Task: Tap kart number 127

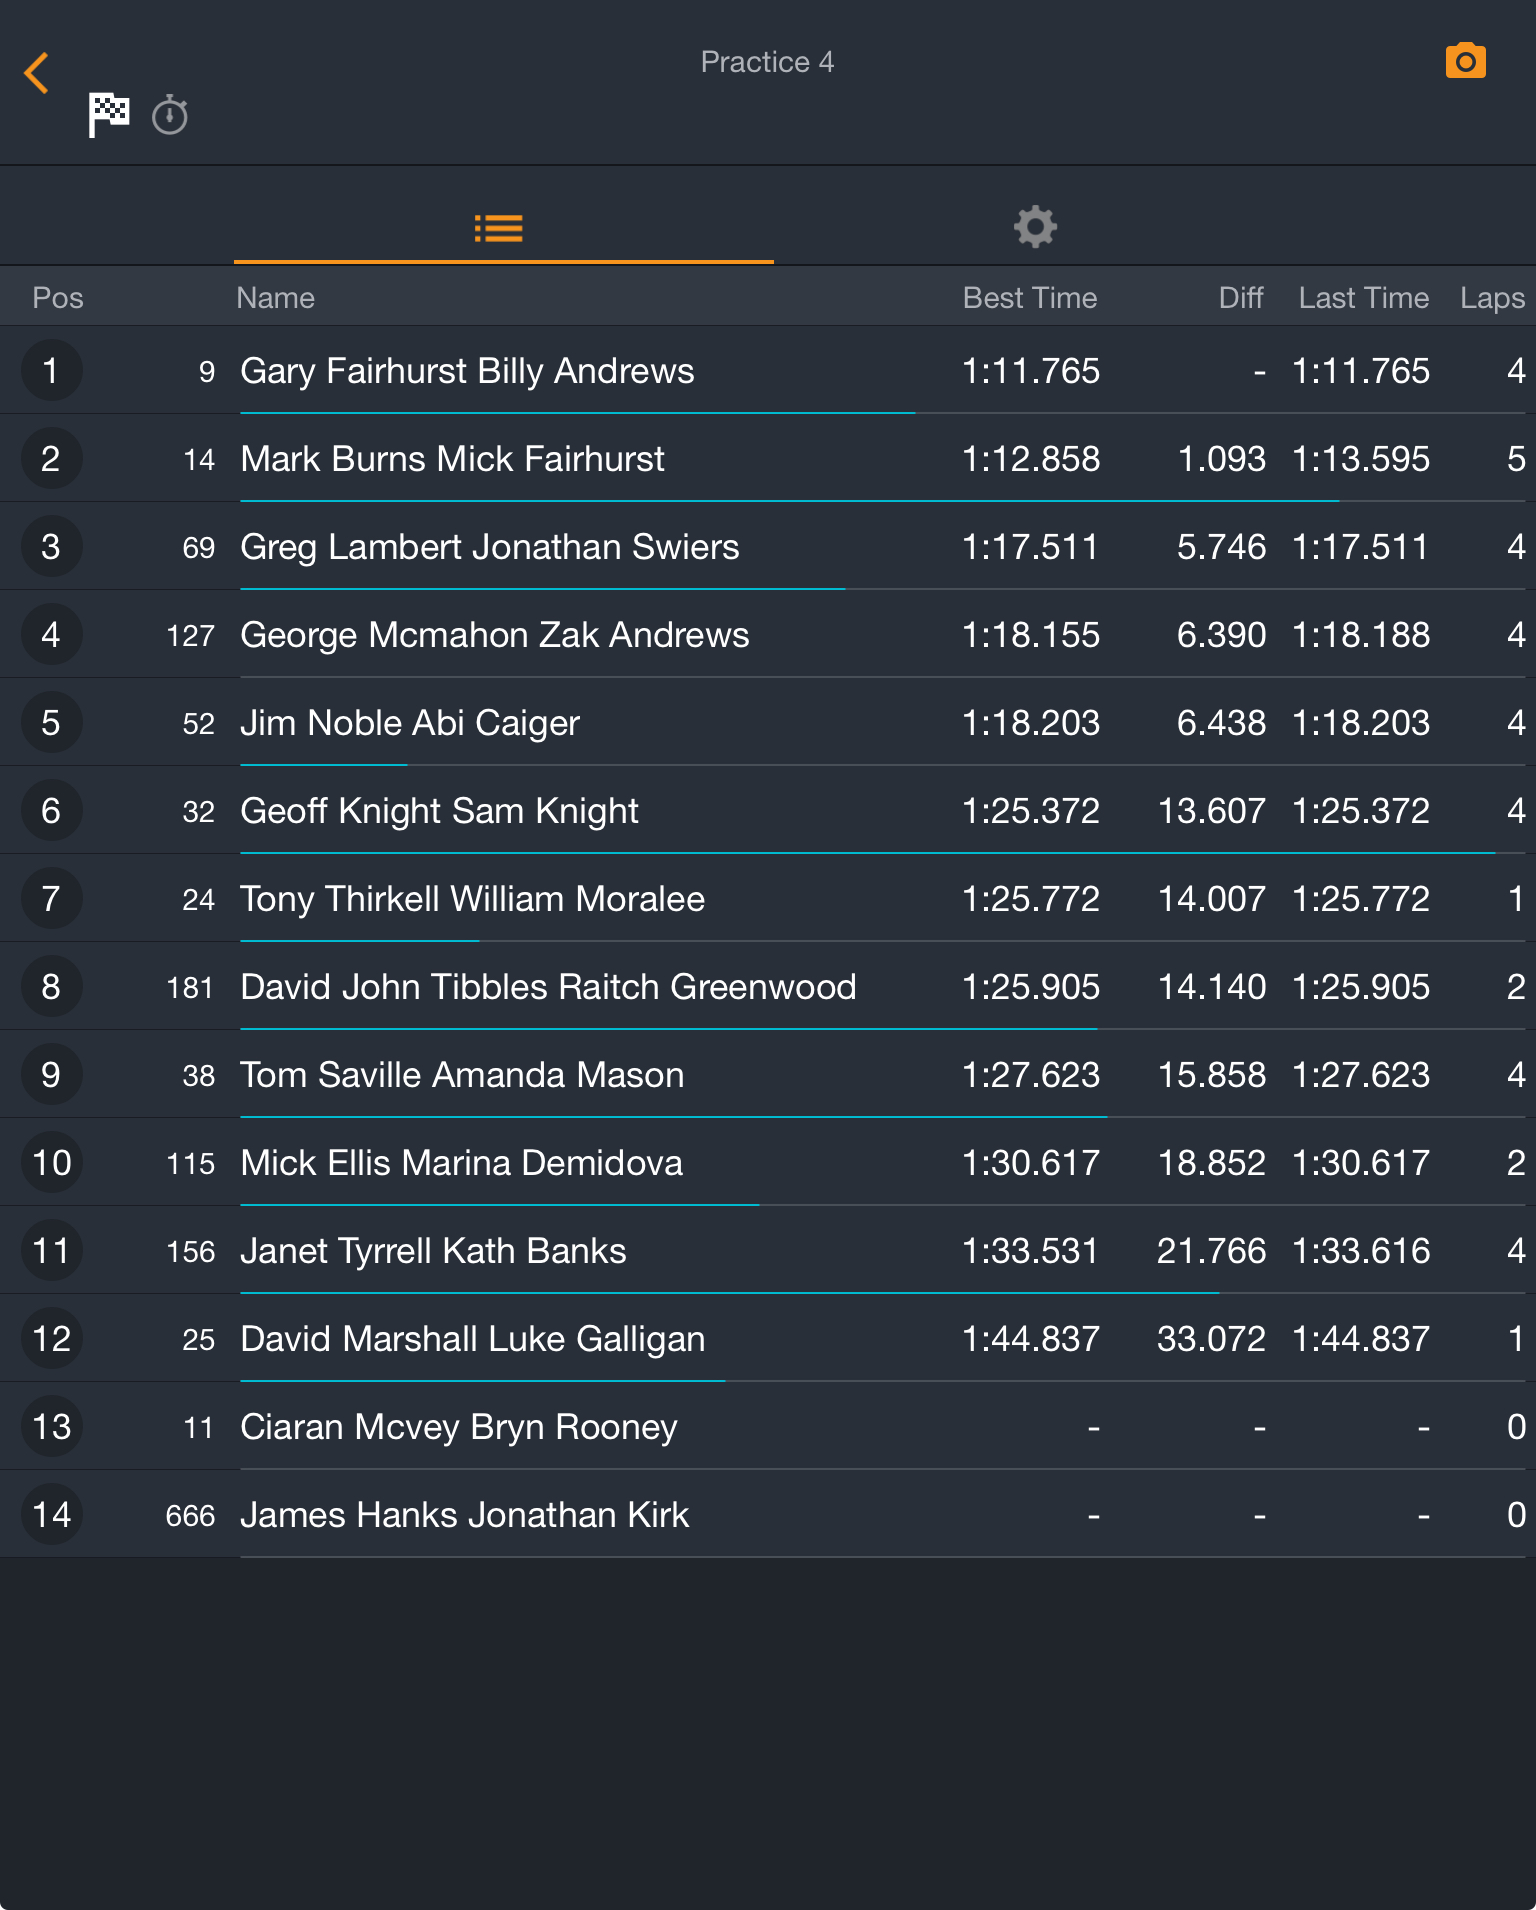Action: pos(191,636)
